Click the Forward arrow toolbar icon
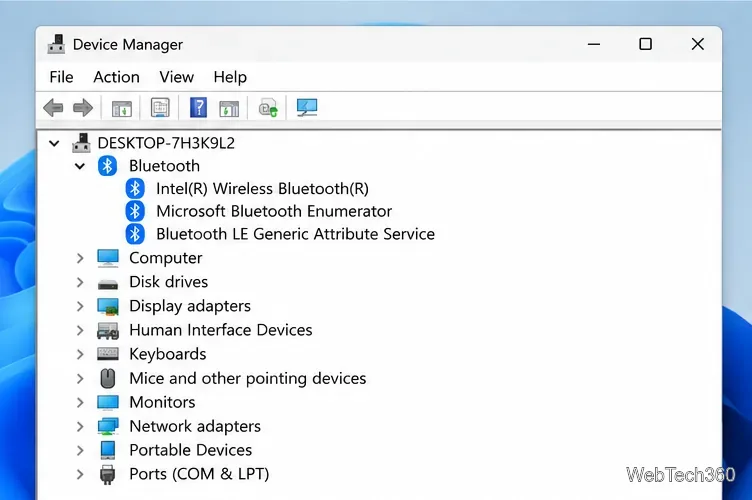The width and height of the screenshot is (752, 500). pyautogui.click(x=83, y=107)
